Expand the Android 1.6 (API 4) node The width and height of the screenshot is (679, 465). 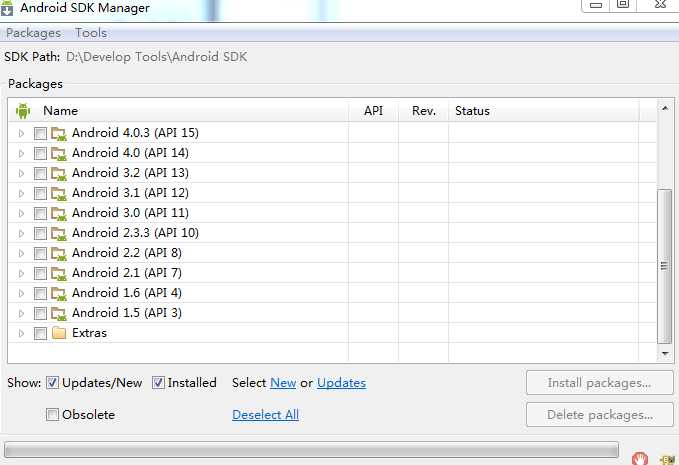coord(21,293)
